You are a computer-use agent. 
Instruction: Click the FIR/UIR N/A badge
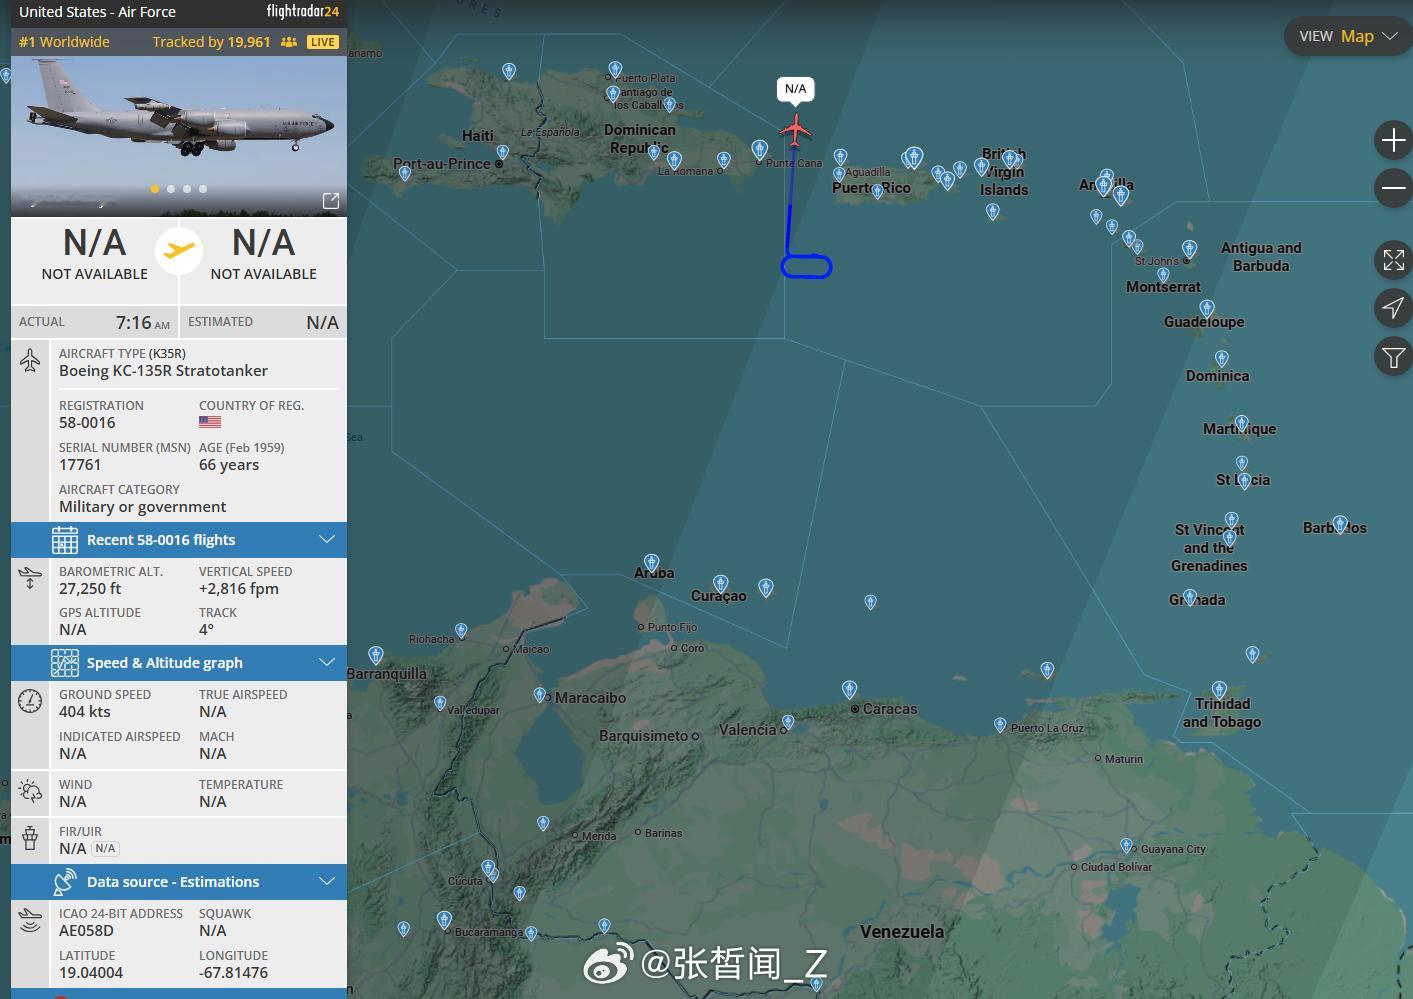[x=105, y=849]
